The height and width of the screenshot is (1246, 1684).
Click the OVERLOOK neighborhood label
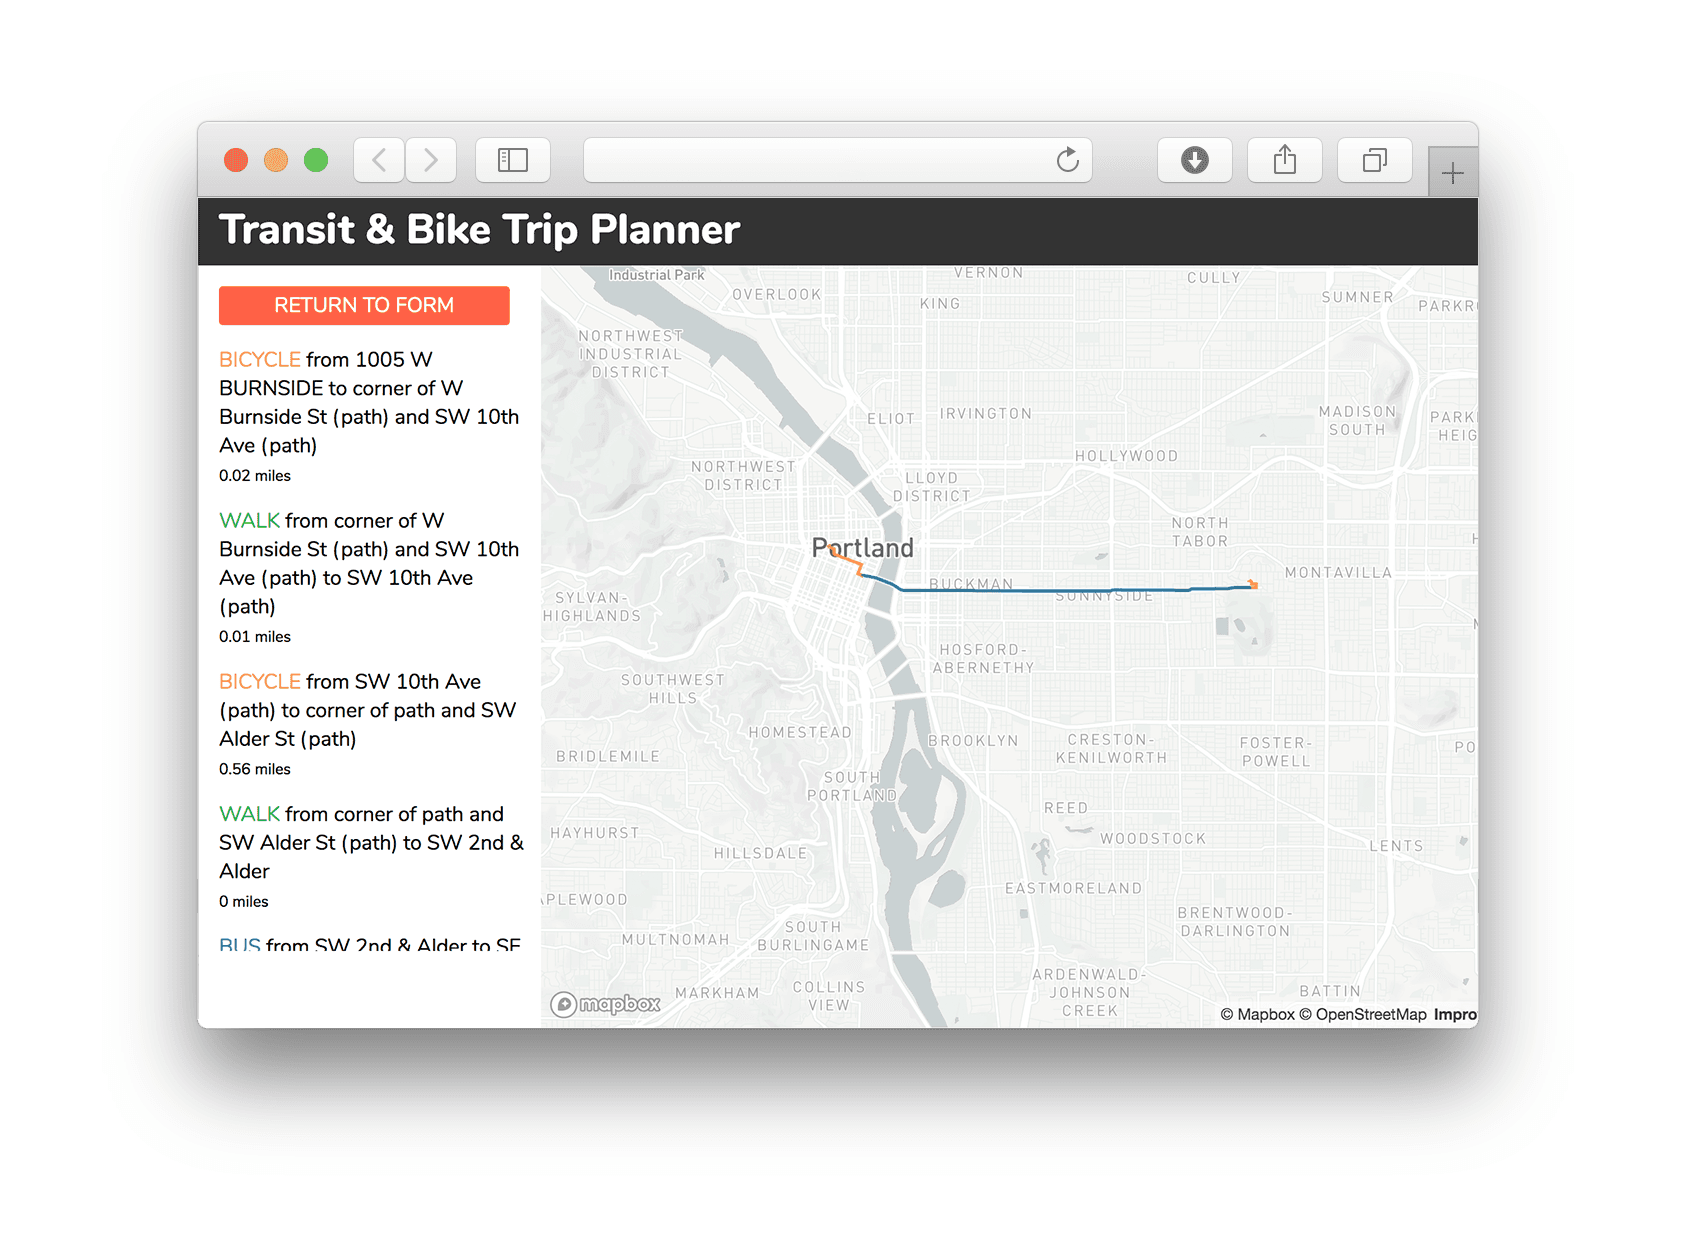(x=777, y=295)
